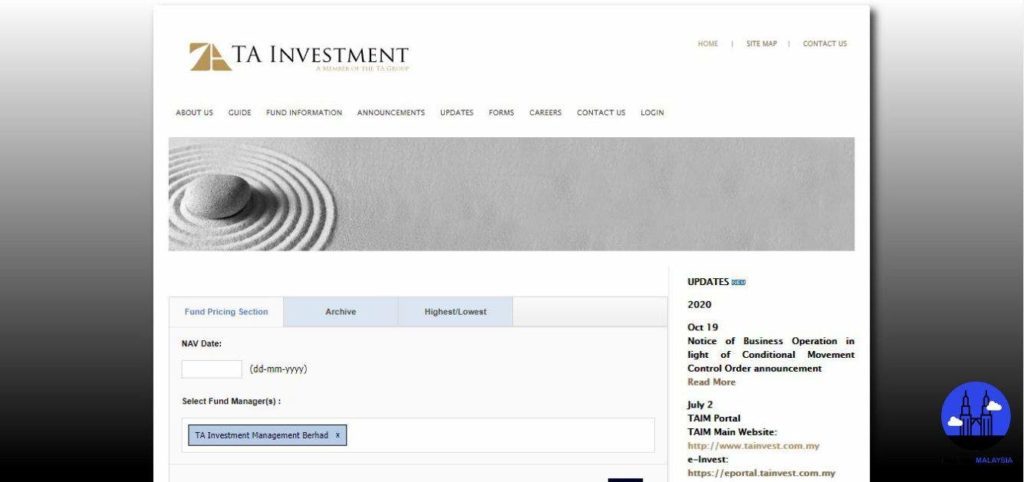Open Read More under Oct 19 notice
1024x482 pixels.
coord(711,382)
